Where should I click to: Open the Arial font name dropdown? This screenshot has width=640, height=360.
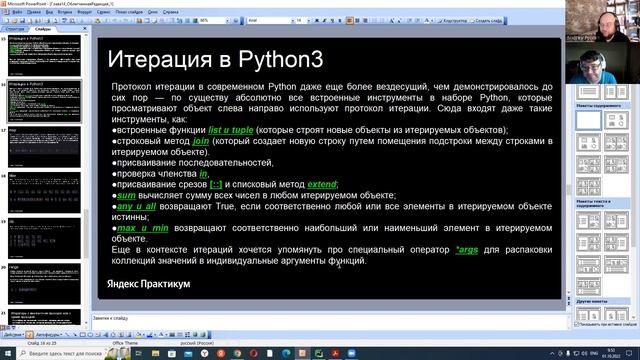click(293, 20)
